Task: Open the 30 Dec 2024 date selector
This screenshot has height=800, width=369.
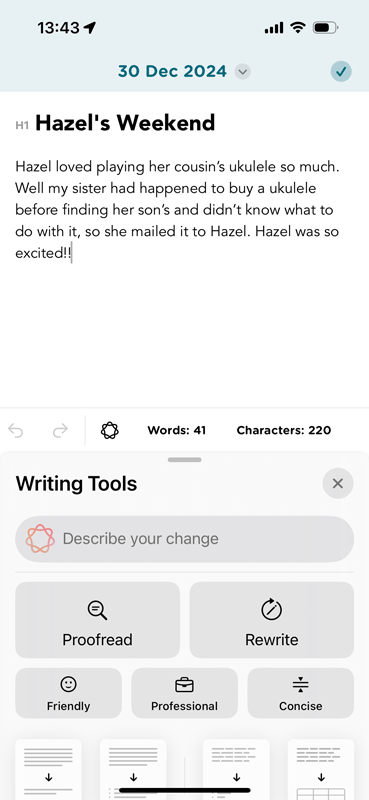Action: 173,71
